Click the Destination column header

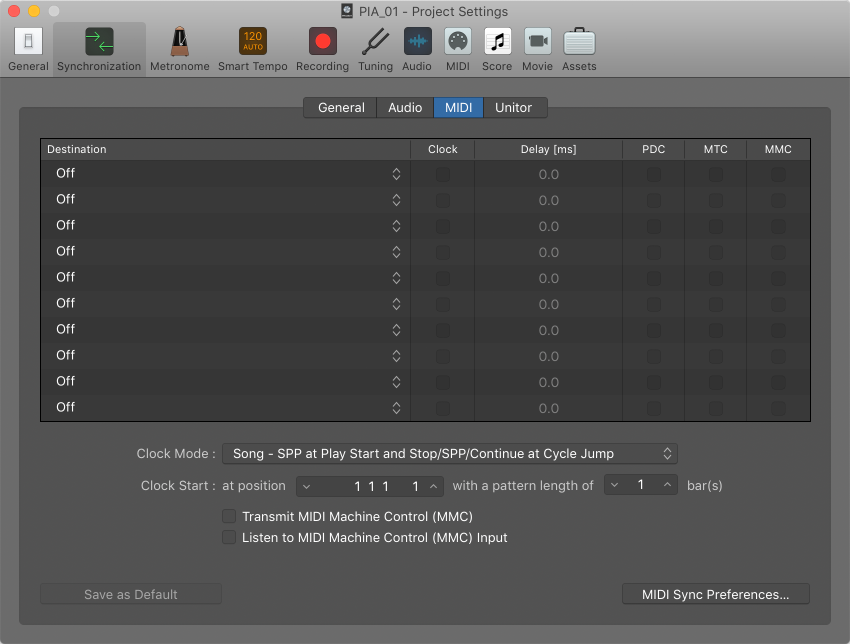(226, 149)
